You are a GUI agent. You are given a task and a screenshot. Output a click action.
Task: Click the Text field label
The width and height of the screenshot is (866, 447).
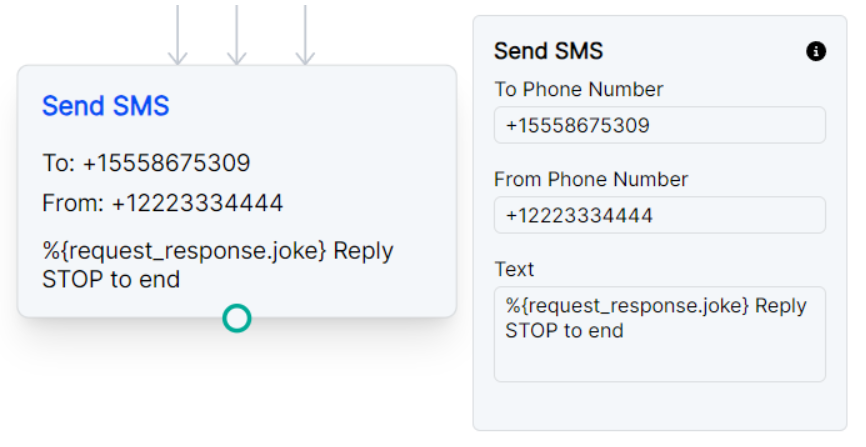[x=514, y=269]
